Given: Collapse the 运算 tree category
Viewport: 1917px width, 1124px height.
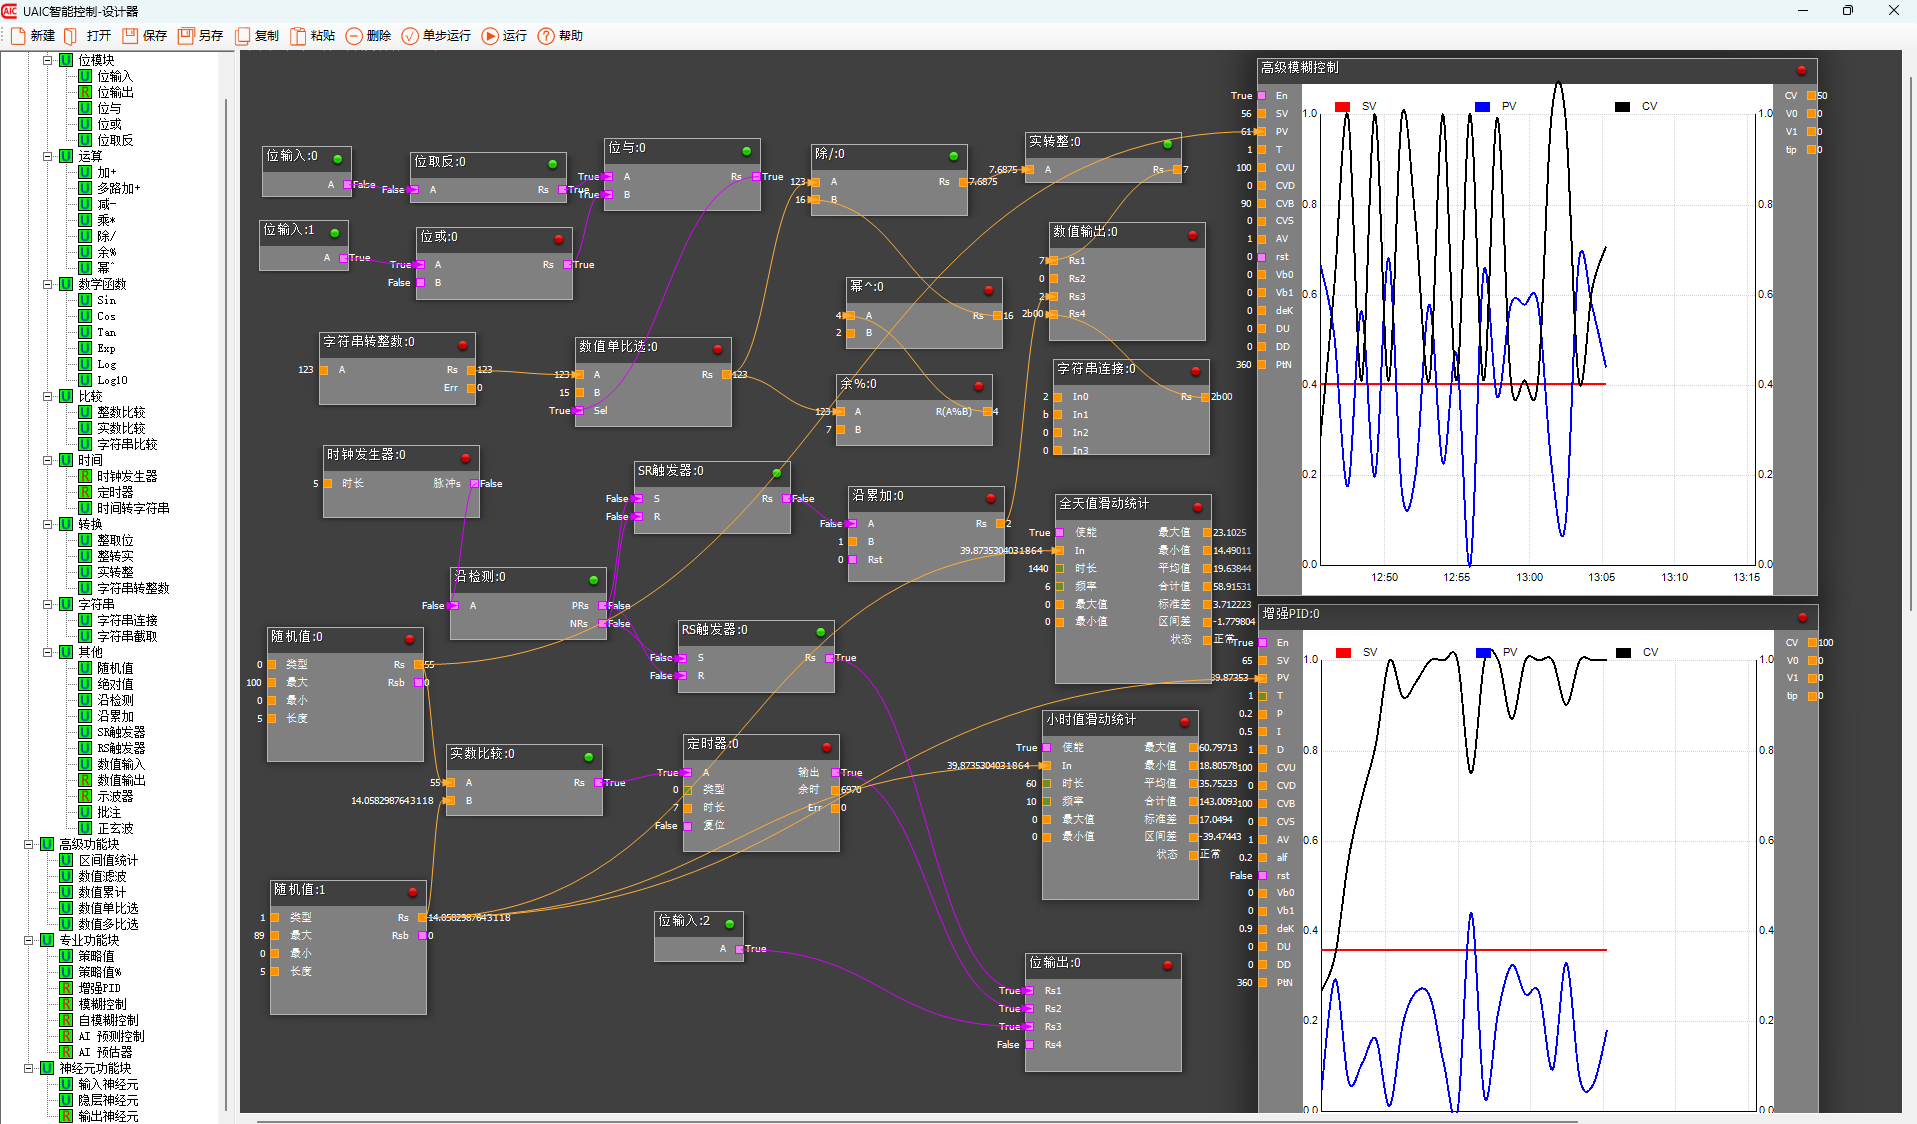Looking at the screenshot, I should tap(47, 156).
